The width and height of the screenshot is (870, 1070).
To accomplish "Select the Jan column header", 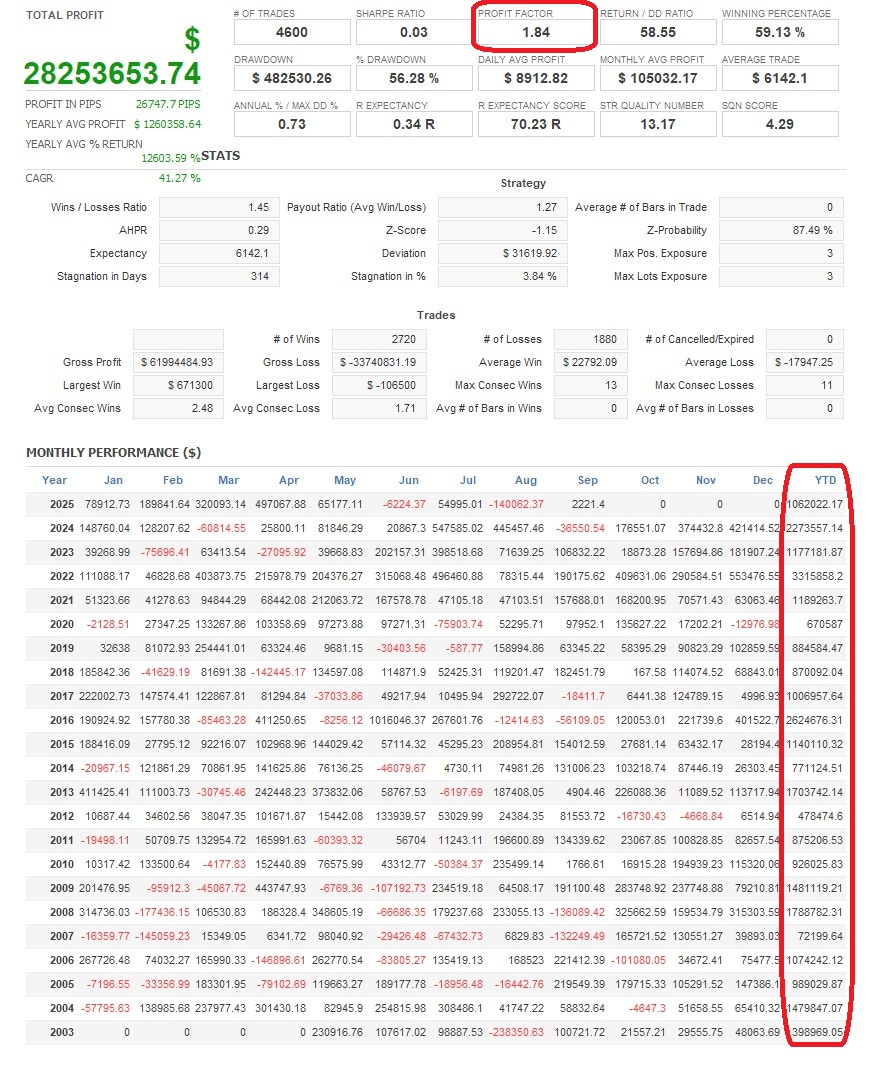I will click(113, 480).
